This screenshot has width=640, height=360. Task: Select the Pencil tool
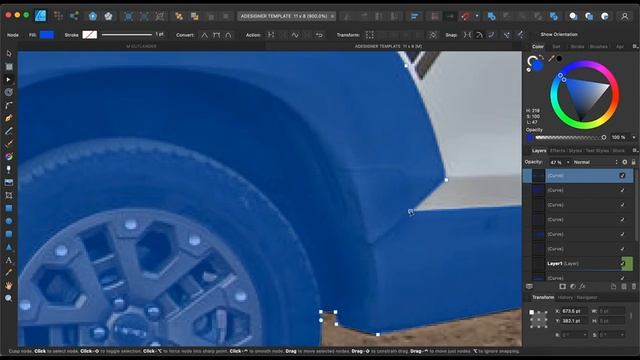[x=9, y=131]
